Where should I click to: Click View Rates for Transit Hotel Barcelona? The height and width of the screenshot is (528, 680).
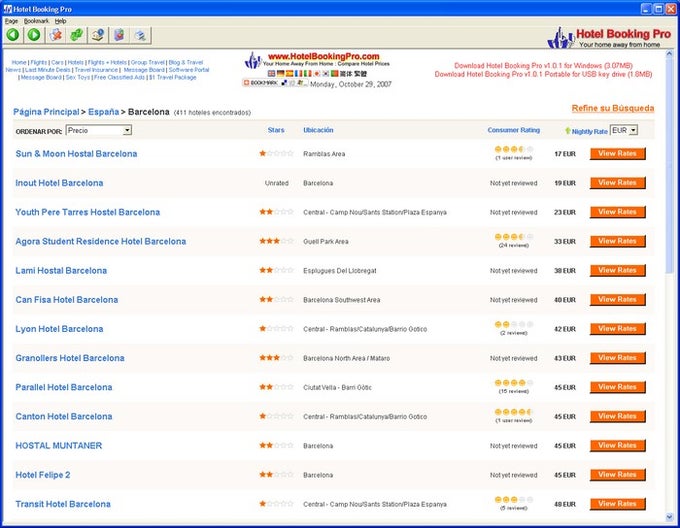[618, 504]
